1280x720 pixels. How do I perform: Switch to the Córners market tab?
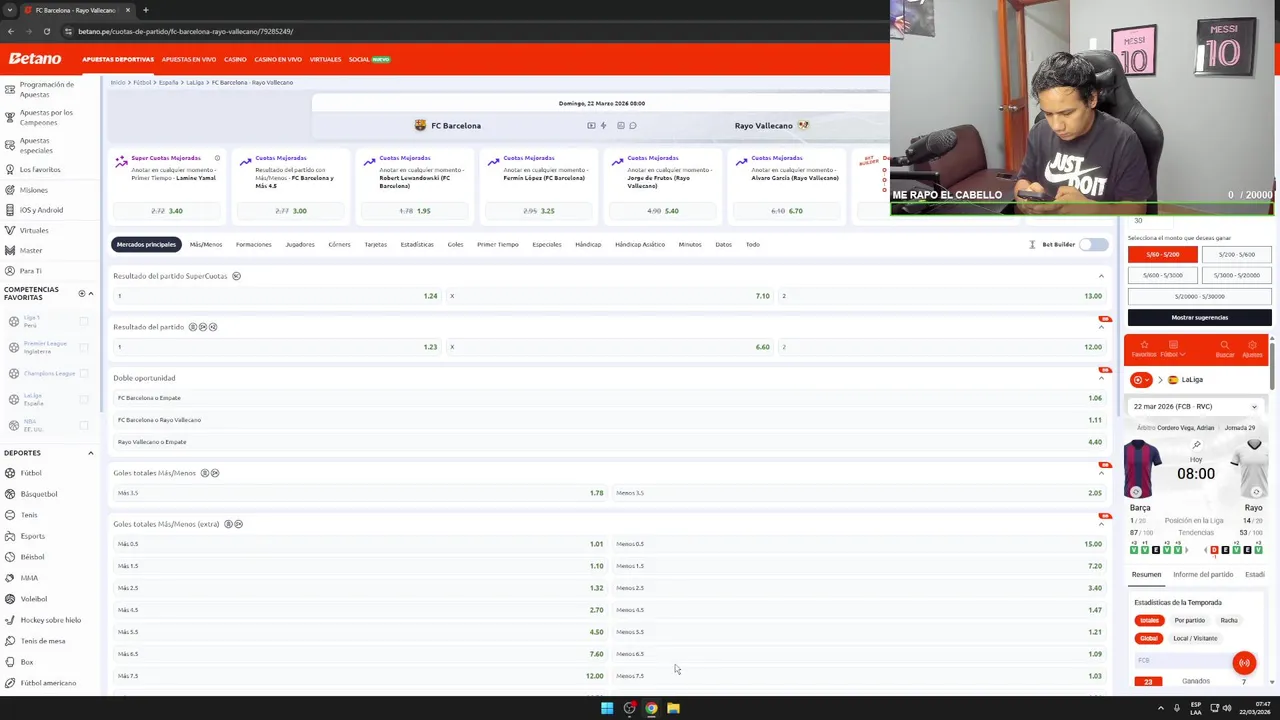pos(339,244)
